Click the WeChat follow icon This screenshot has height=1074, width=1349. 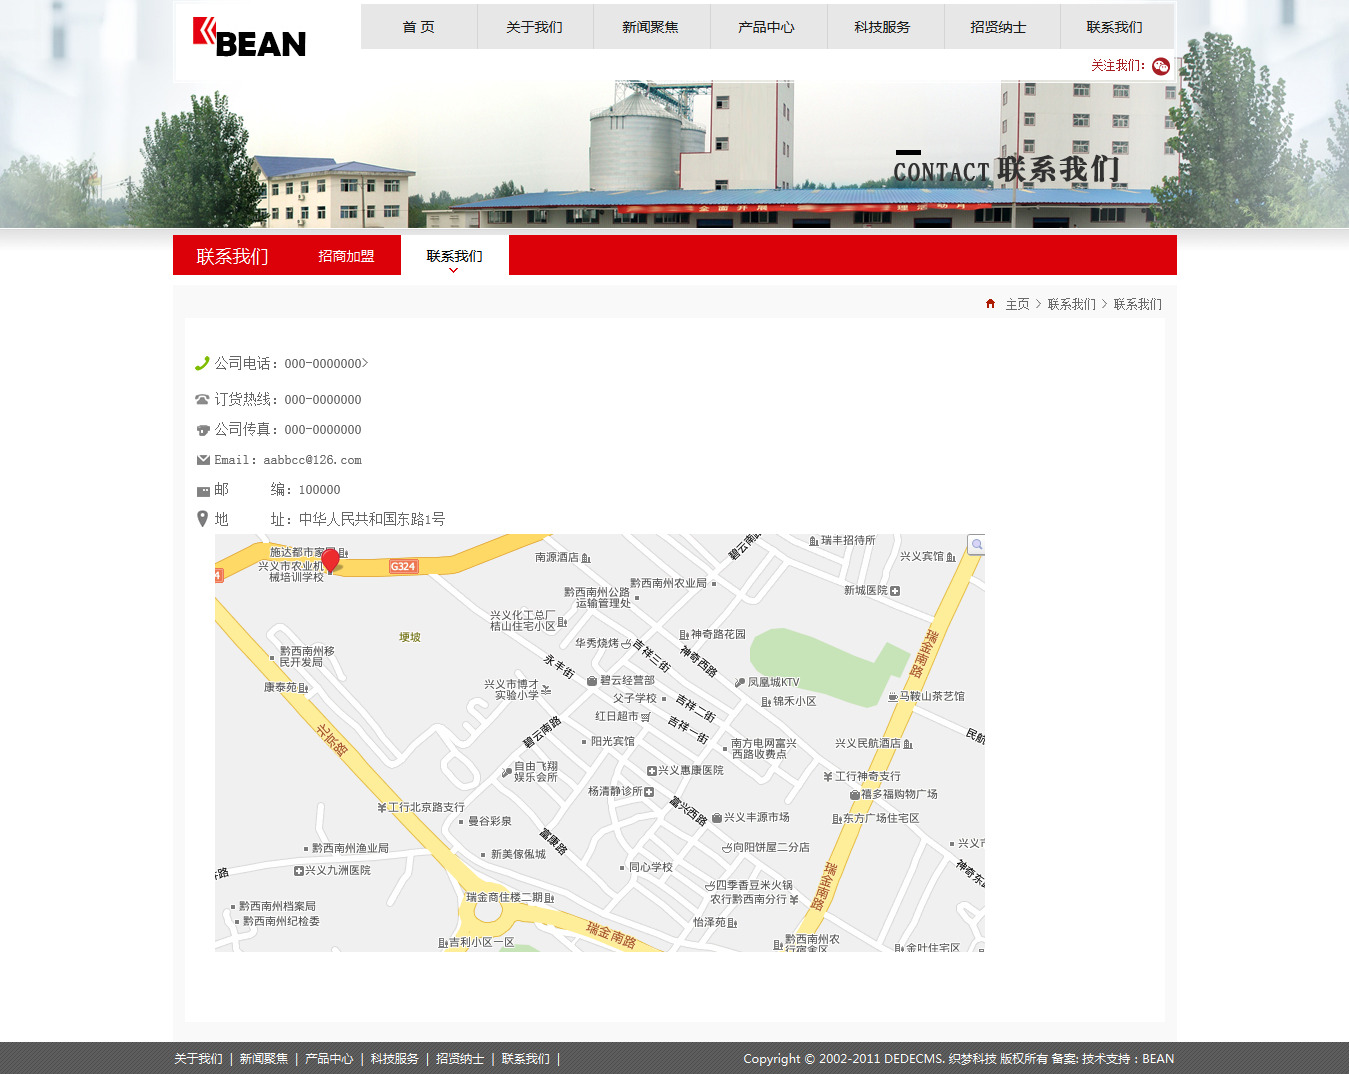[1160, 66]
